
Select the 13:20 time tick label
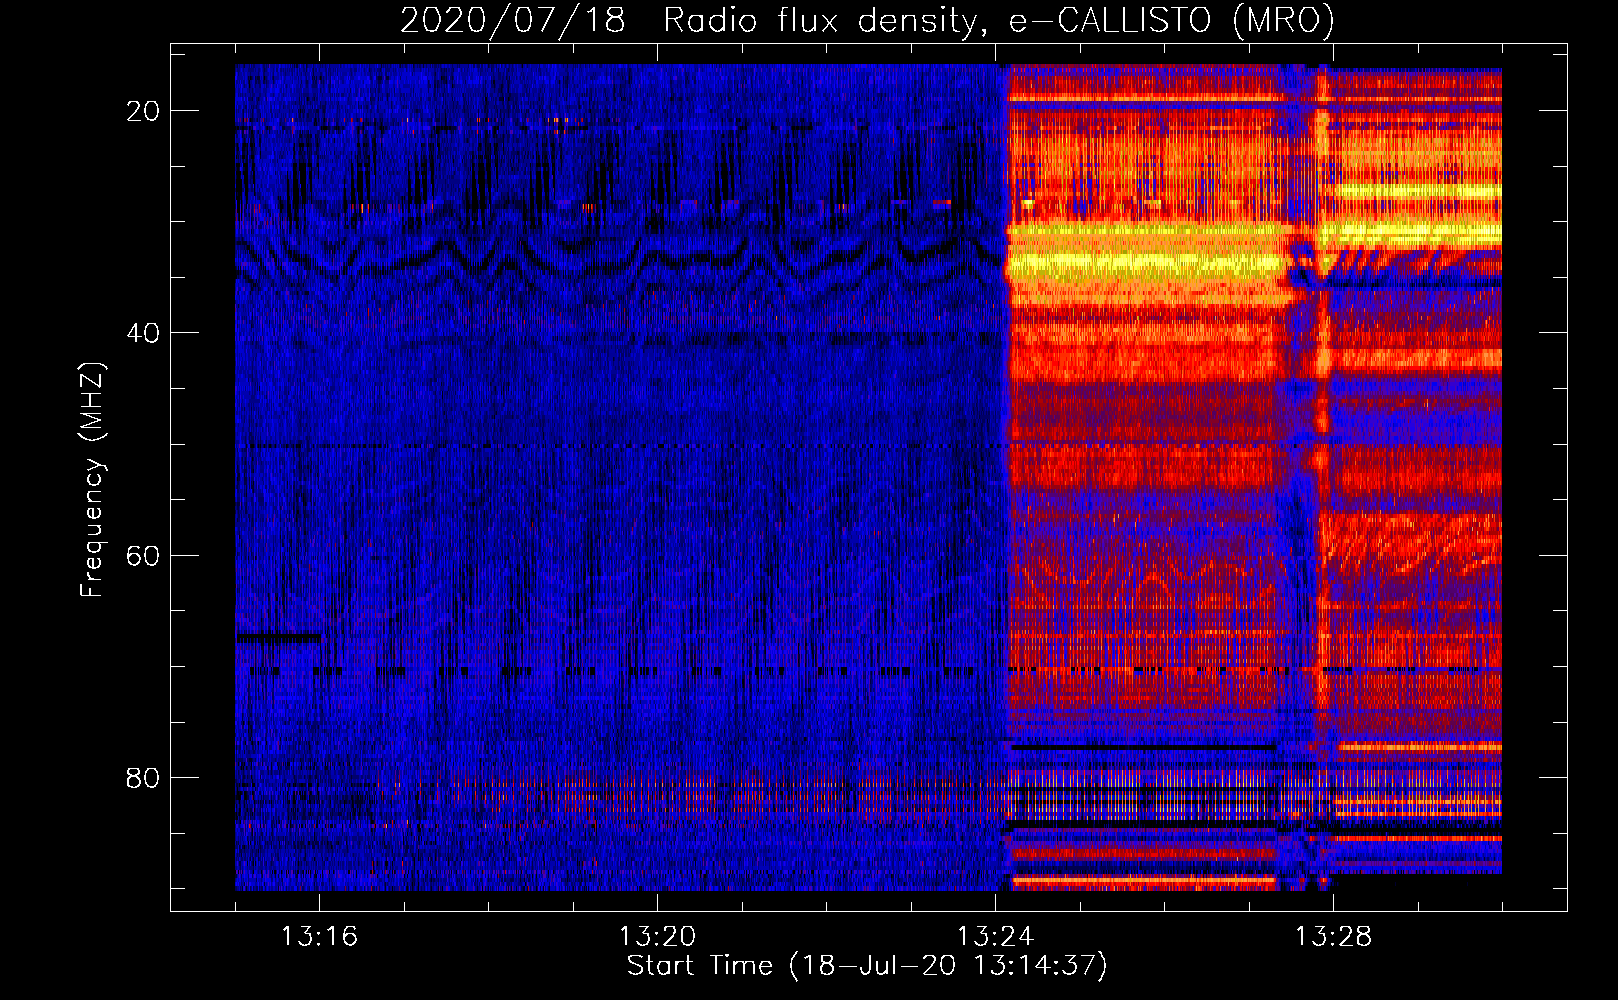click(x=657, y=936)
